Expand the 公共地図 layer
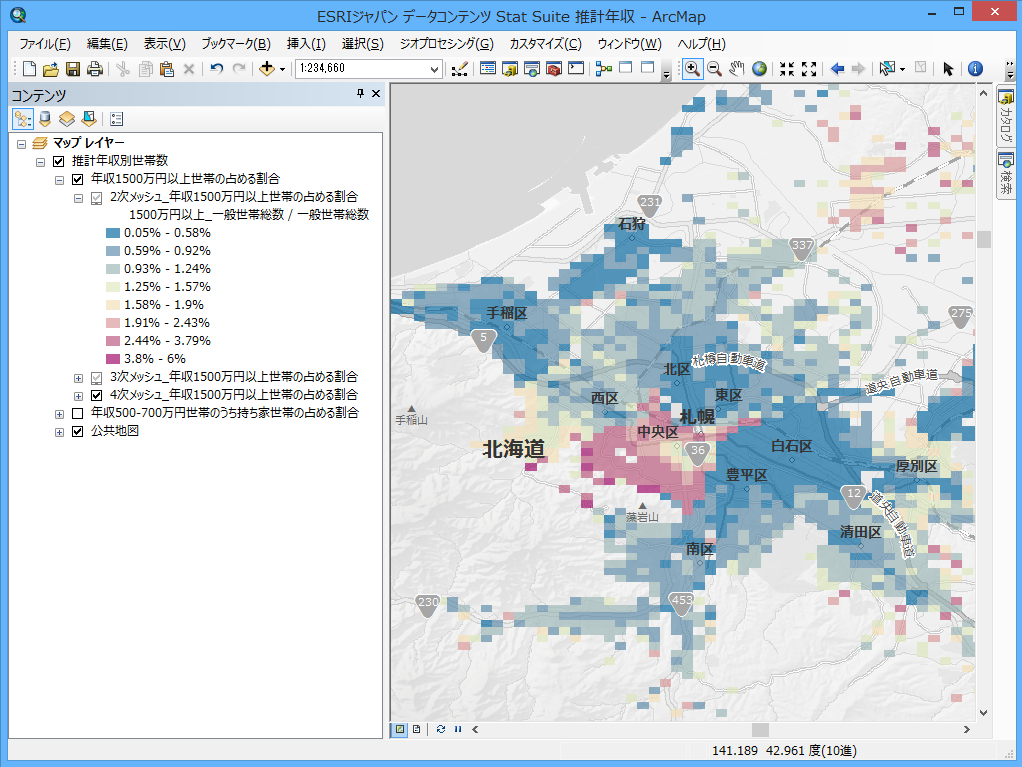1022x767 pixels. (x=59, y=432)
